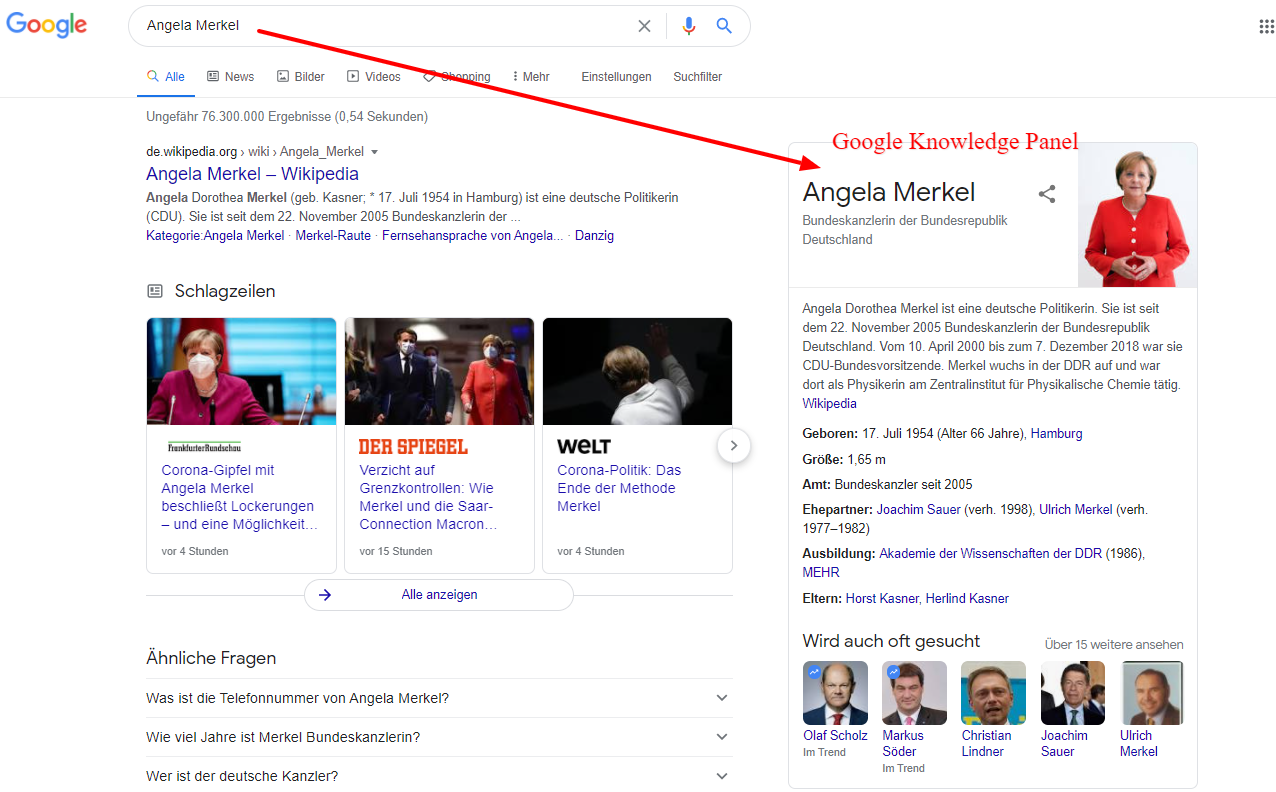Click Über 15 weitere ansehen

1114,645
